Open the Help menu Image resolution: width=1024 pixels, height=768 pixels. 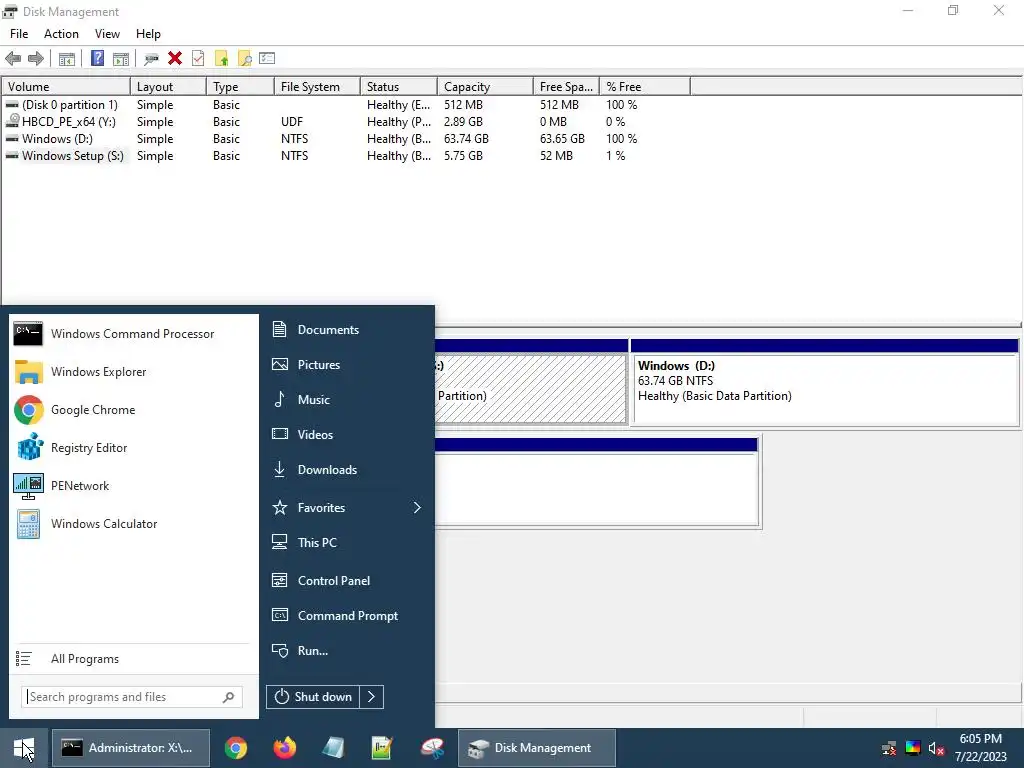click(148, 34)
